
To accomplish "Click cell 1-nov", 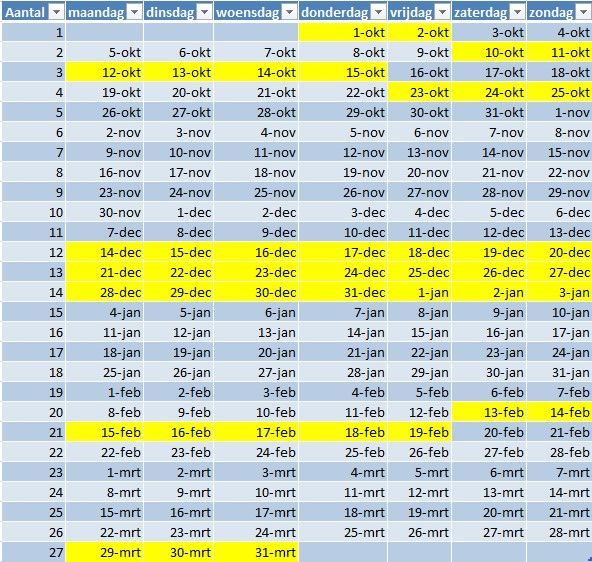I will click(x=559, y=112).
